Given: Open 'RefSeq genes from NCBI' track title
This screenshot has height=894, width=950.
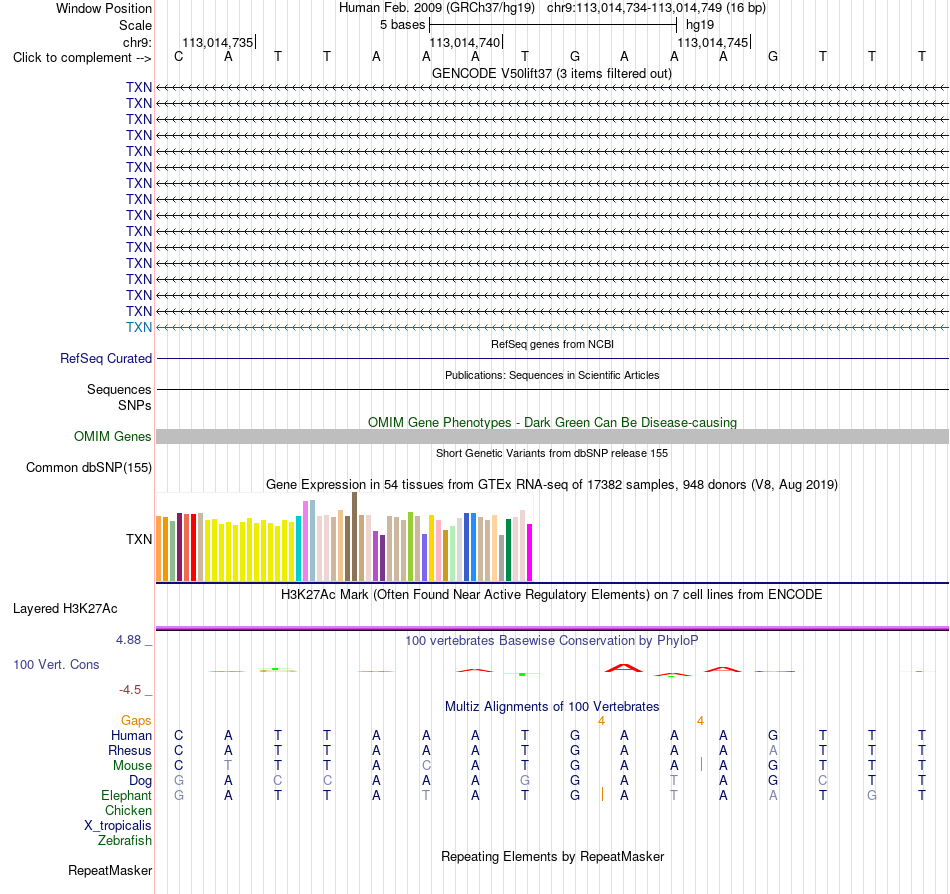Looking at the screenshot, I should pos(552,344).
